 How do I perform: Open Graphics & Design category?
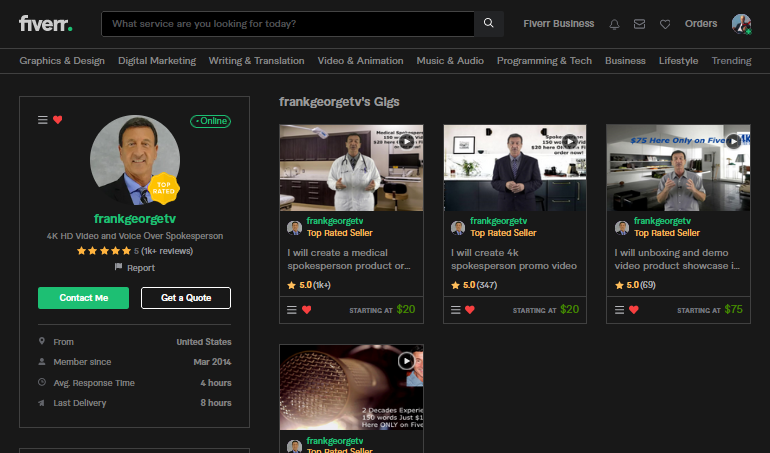point(62,61)
